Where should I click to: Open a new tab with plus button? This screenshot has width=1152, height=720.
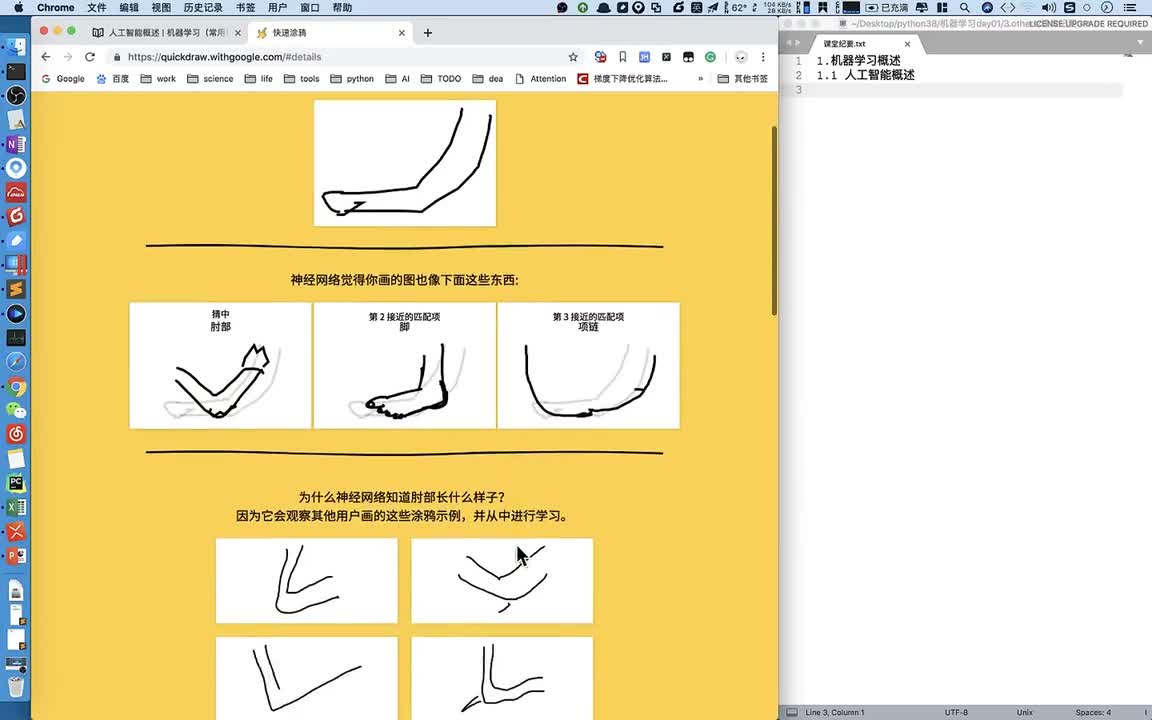428,32
